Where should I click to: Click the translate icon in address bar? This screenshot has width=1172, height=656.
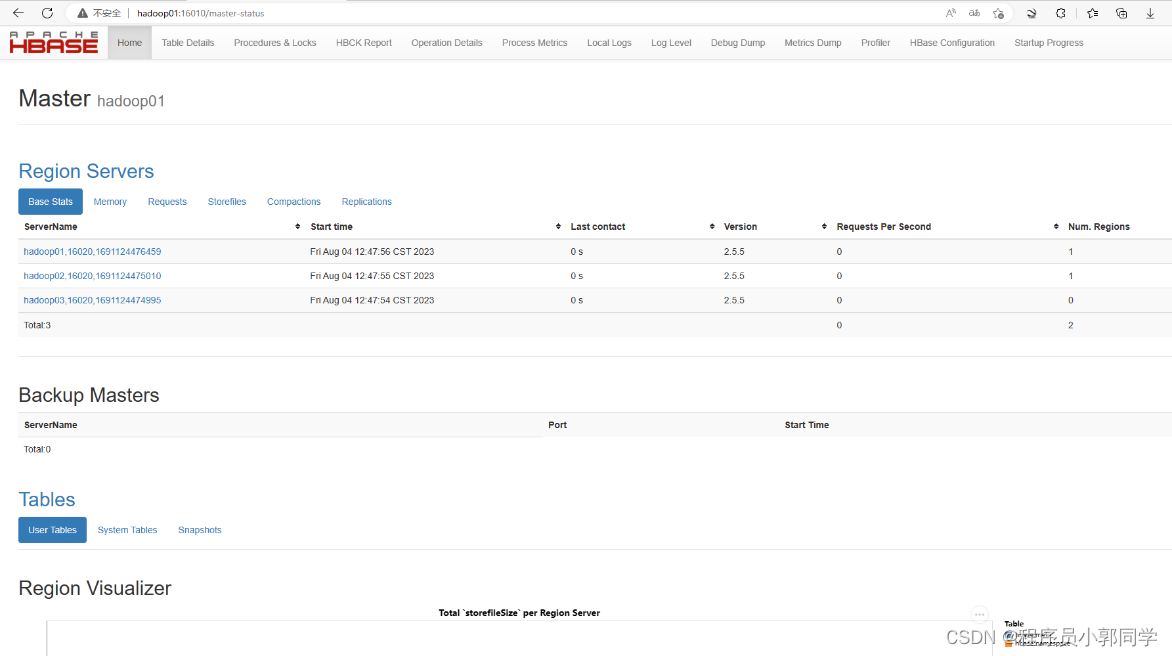point(975,13)
